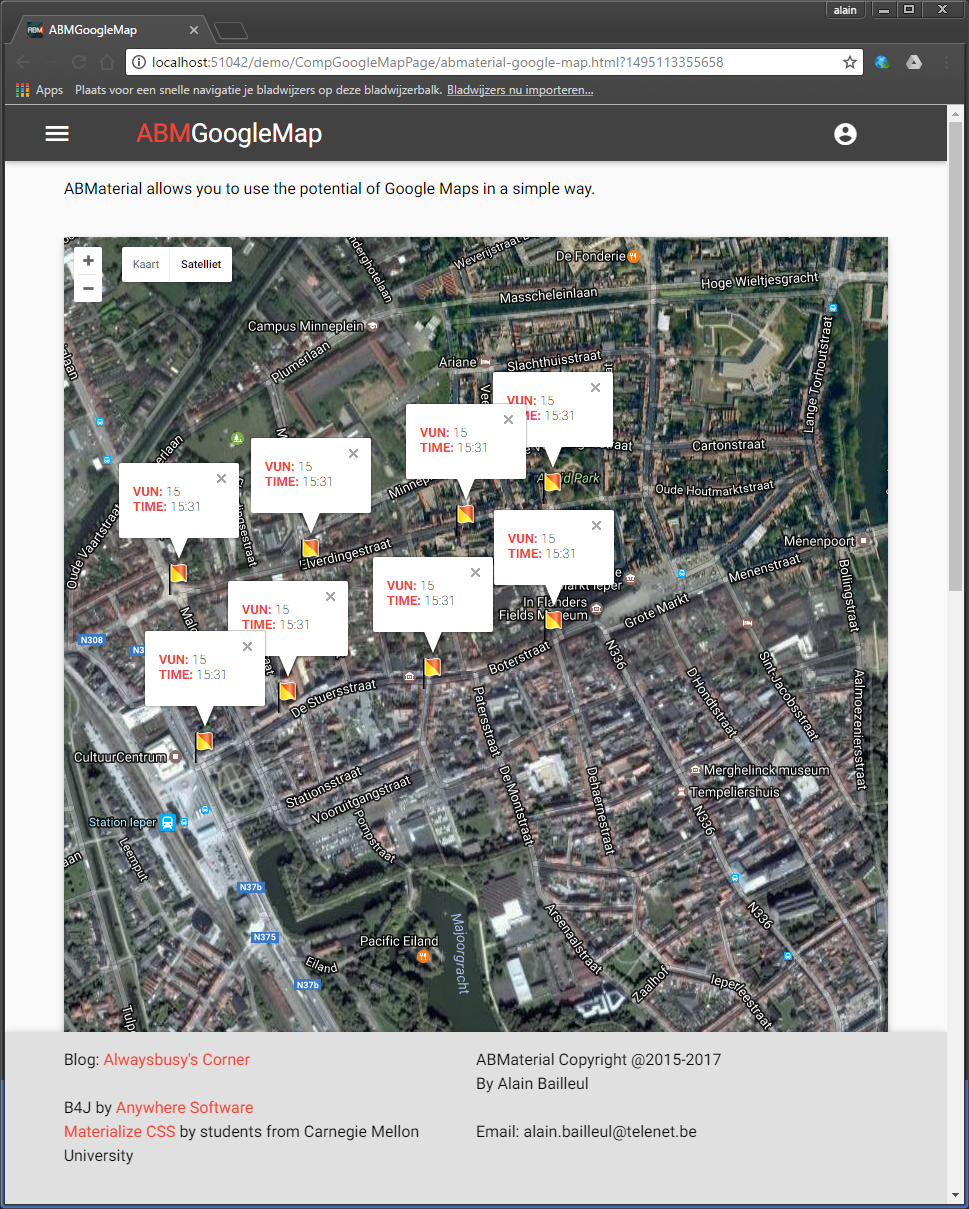The width and height of the screenshot is (969, 1209).
Task: Click the Station Ieper train icon
Action: (168, 822)
